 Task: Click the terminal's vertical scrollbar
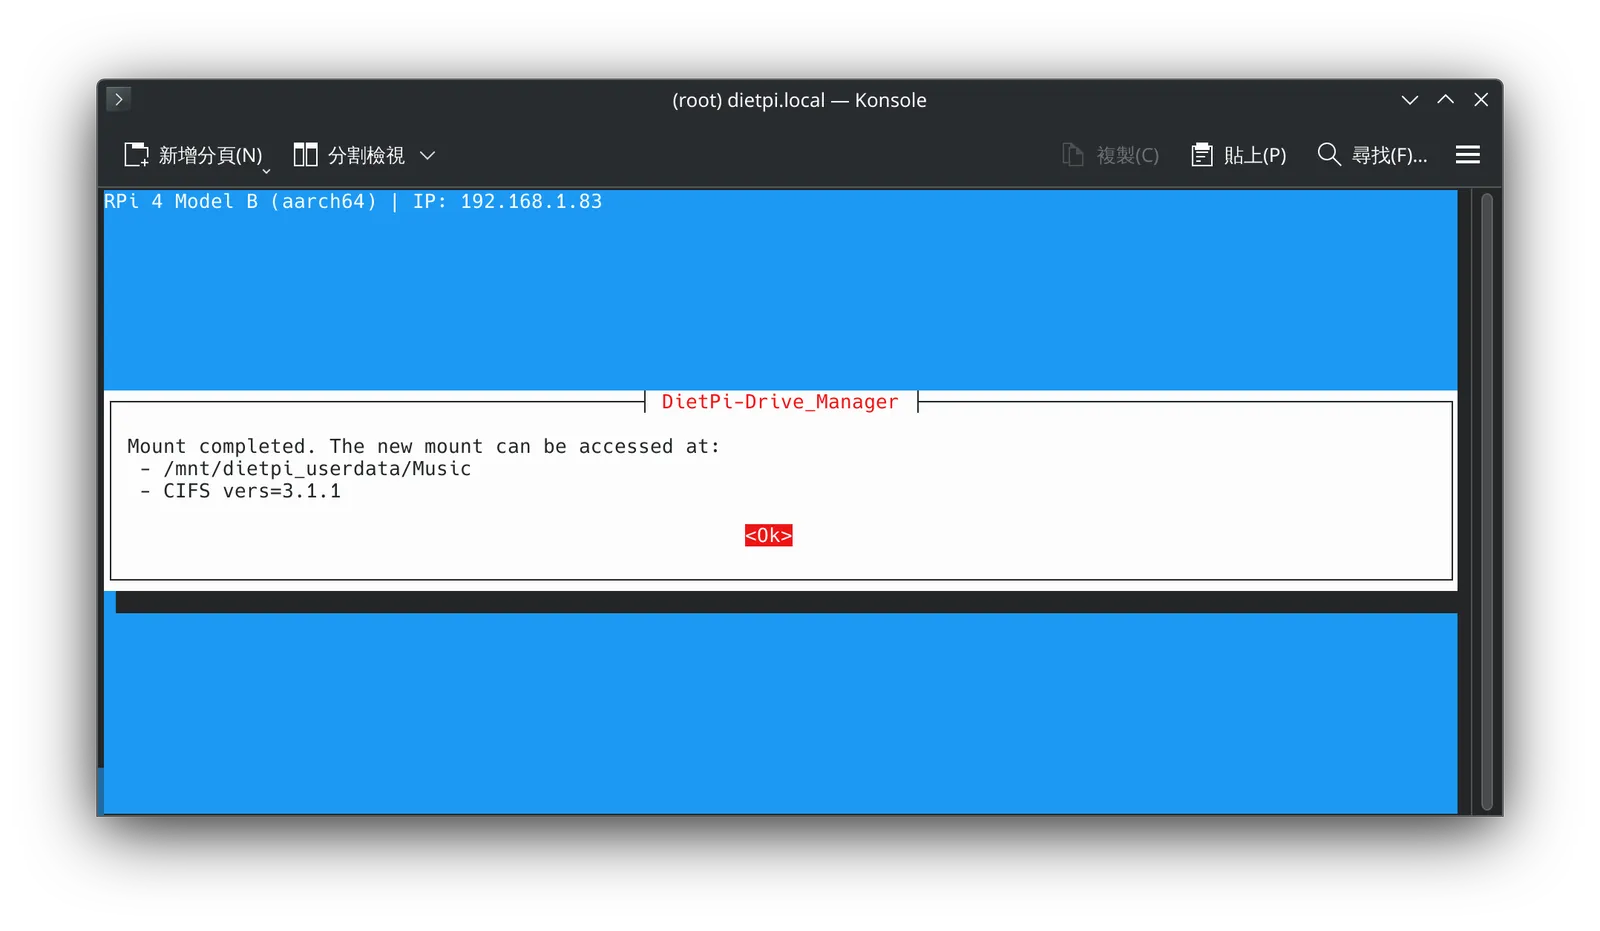pyautogui.click(x=1486, y=502)
